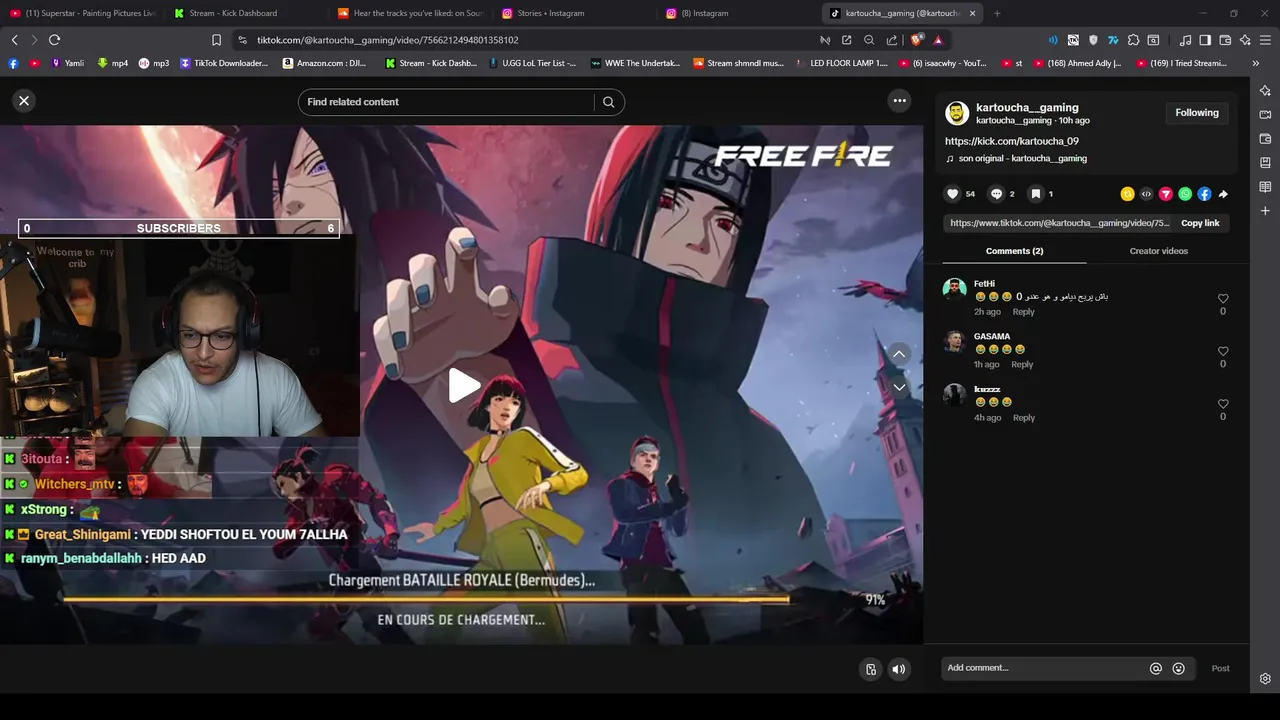1280x720 pixels.
Task: Mention a user with the @ icon
Action: [1156, 668]
